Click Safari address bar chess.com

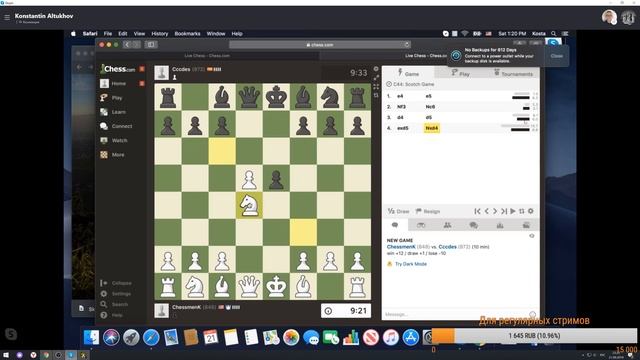(x=320, y=44)
